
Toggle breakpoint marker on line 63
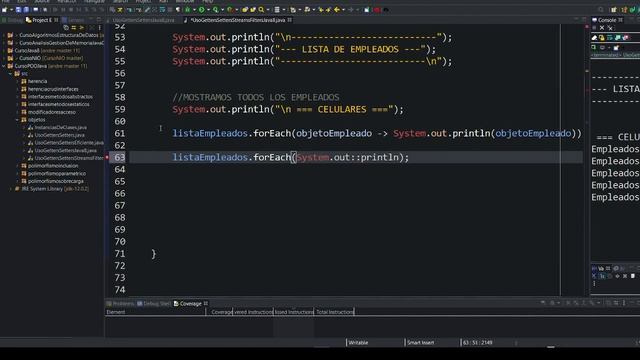tap(107, 157)
